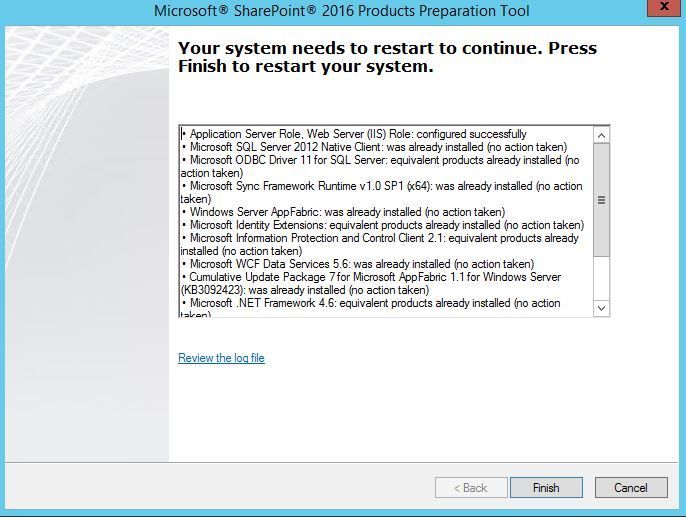This screenshot has height=517, width=686.
Task: Click the restart to continue heading text
Action: pos(387,57)
